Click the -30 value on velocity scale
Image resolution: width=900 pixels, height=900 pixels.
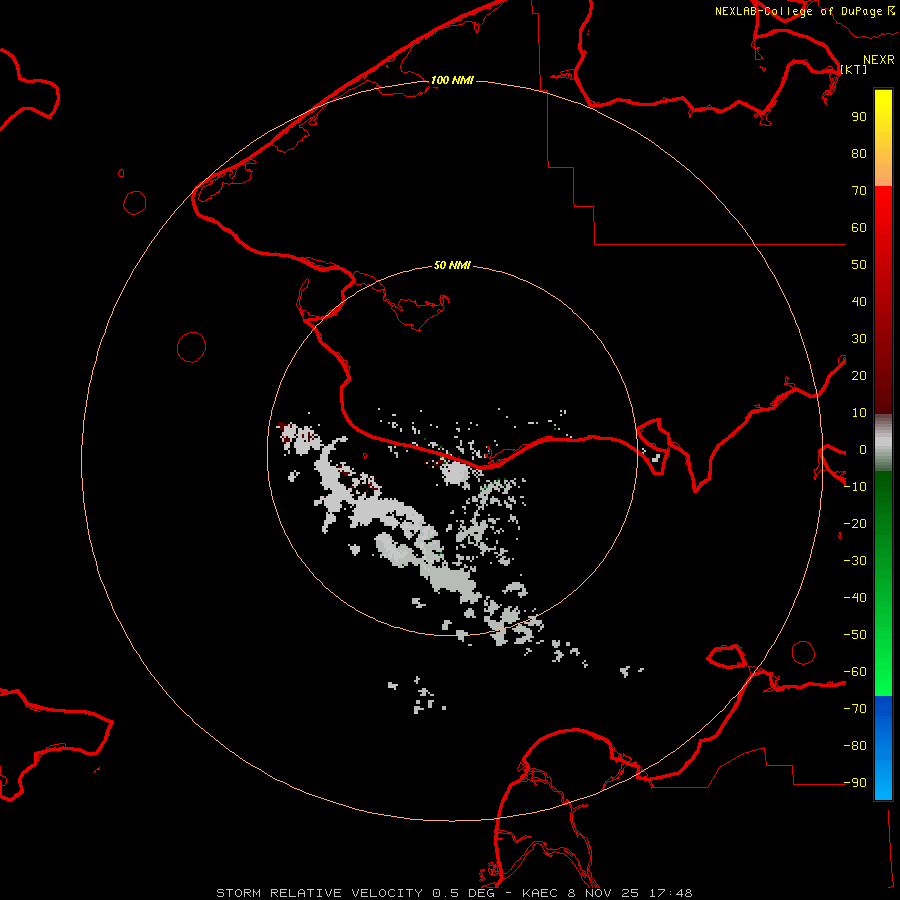[x=855, y=561]
